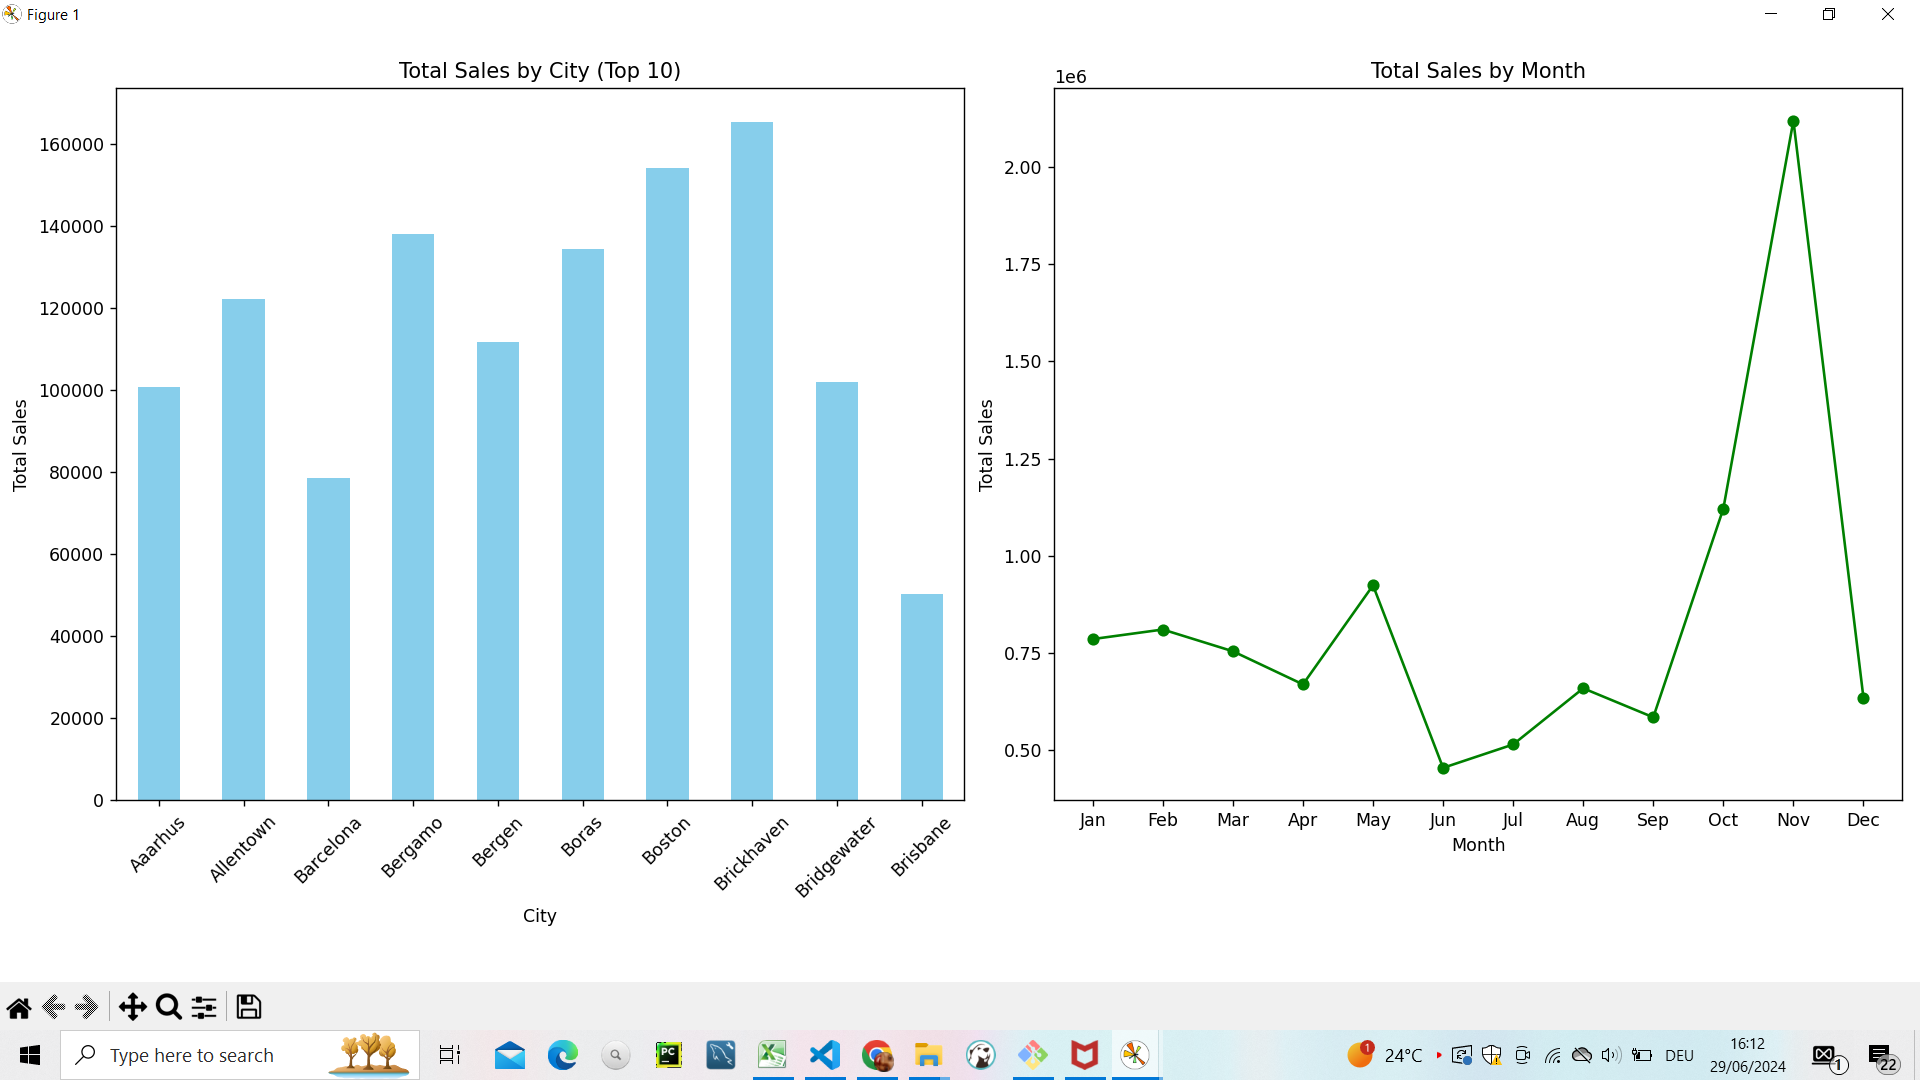1920x1080 pixels.
Task: Click the Home reset view icon
Action: point(19,1007)
